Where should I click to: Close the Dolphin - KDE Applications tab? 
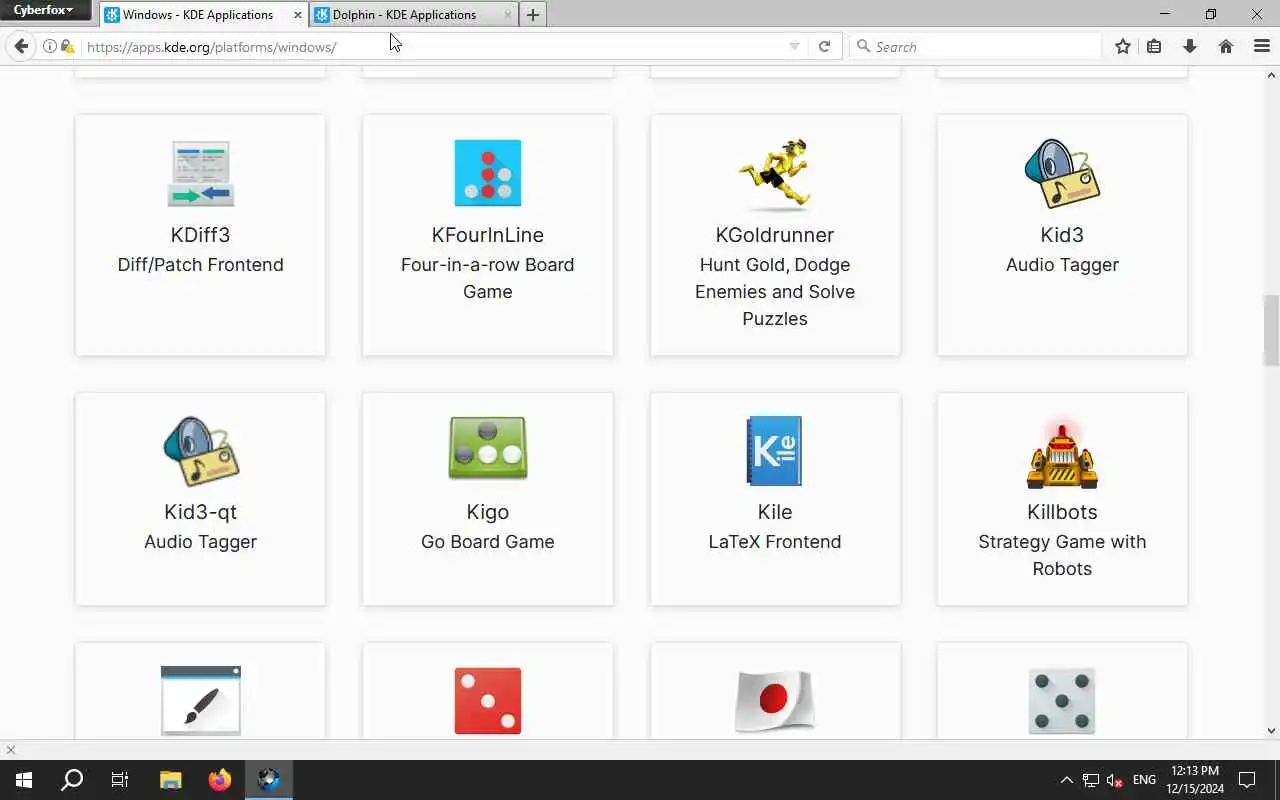507,15
